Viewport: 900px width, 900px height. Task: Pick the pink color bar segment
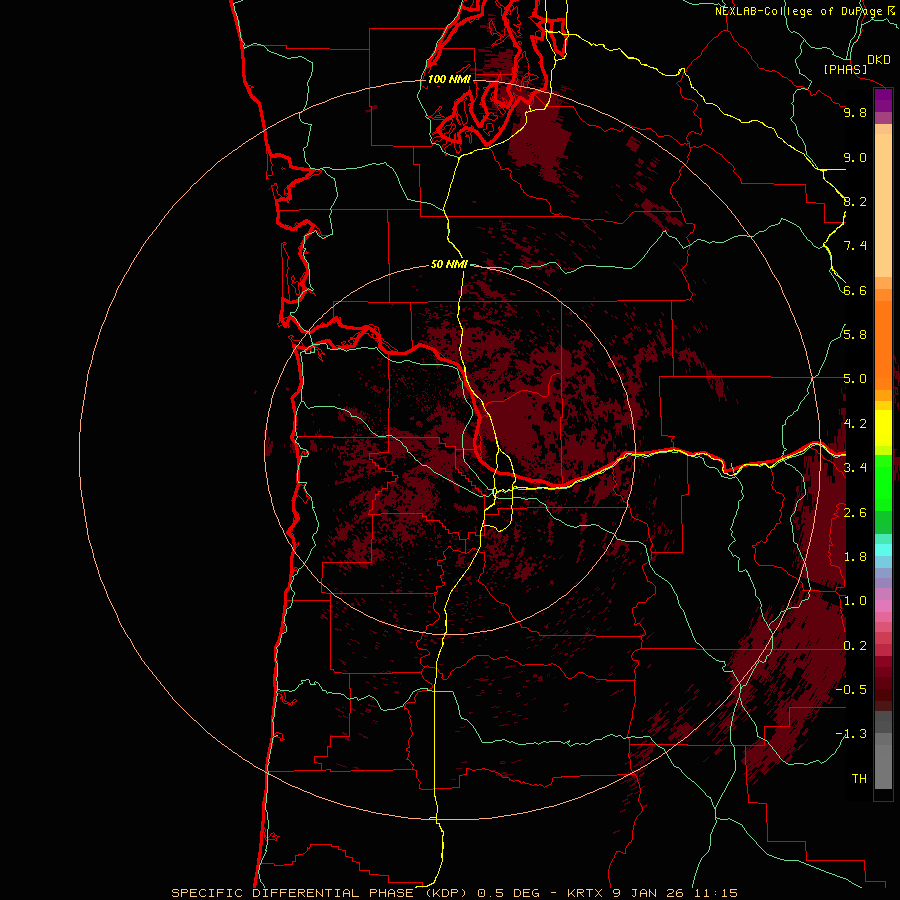click(x=883, y=606)
